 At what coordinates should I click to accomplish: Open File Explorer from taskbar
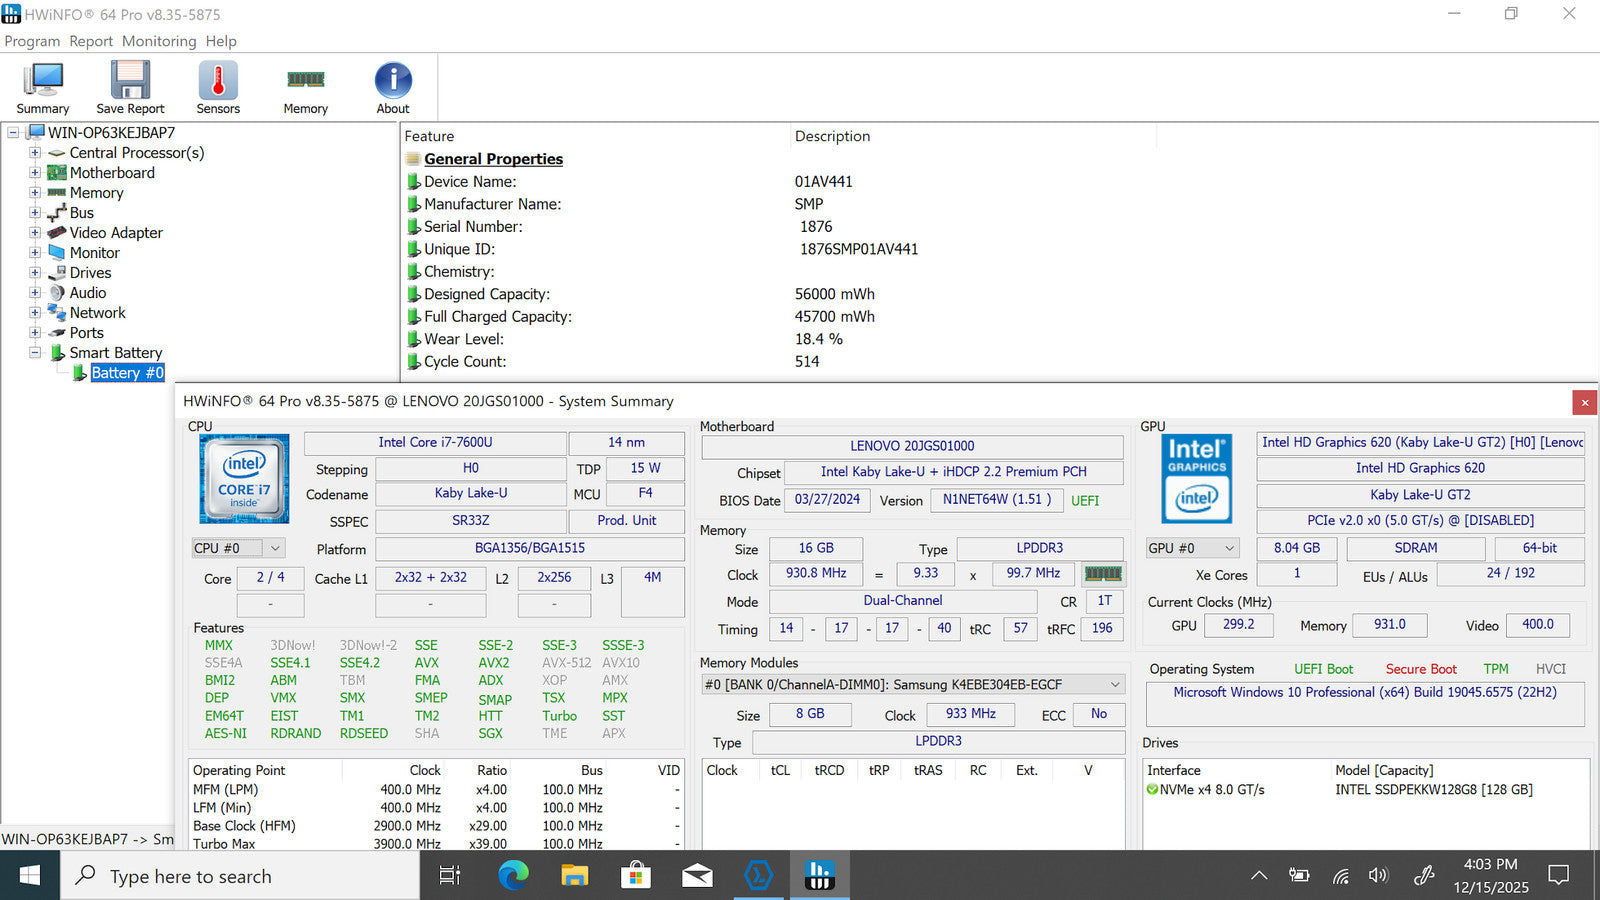click(x=574, y=876)
